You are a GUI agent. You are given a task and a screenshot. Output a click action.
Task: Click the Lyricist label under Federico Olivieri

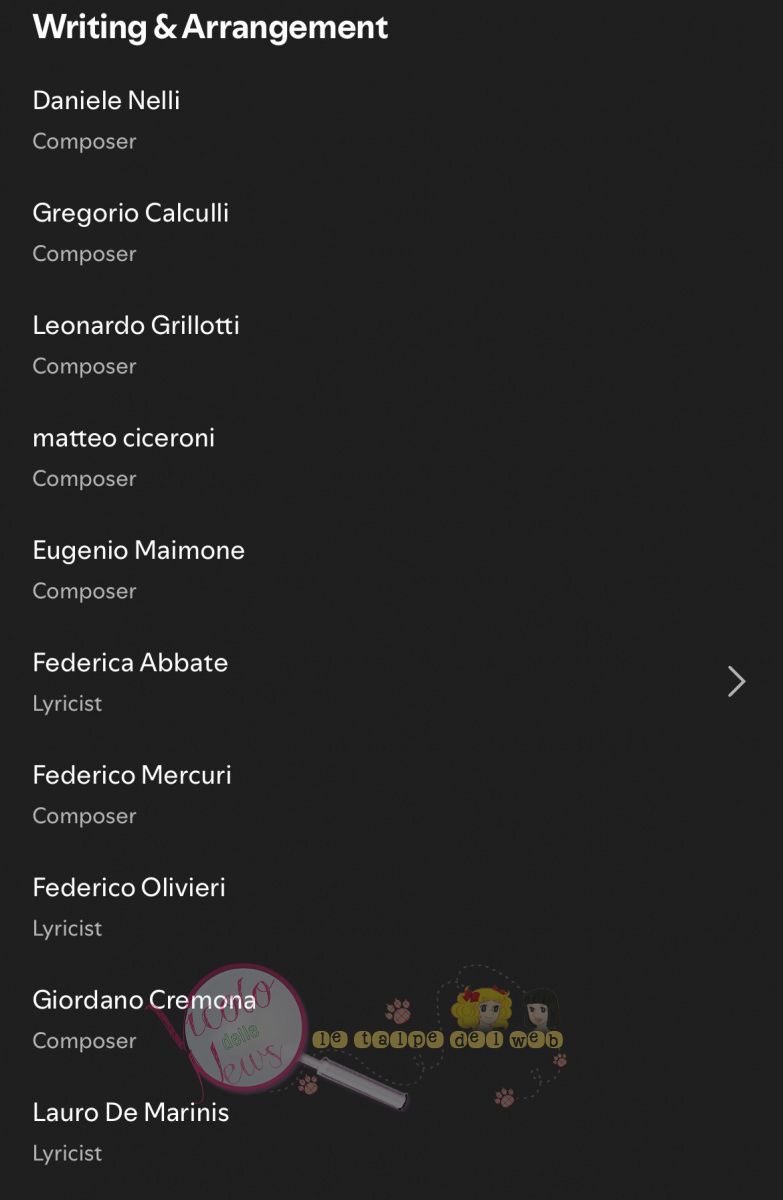coord(67,929)
